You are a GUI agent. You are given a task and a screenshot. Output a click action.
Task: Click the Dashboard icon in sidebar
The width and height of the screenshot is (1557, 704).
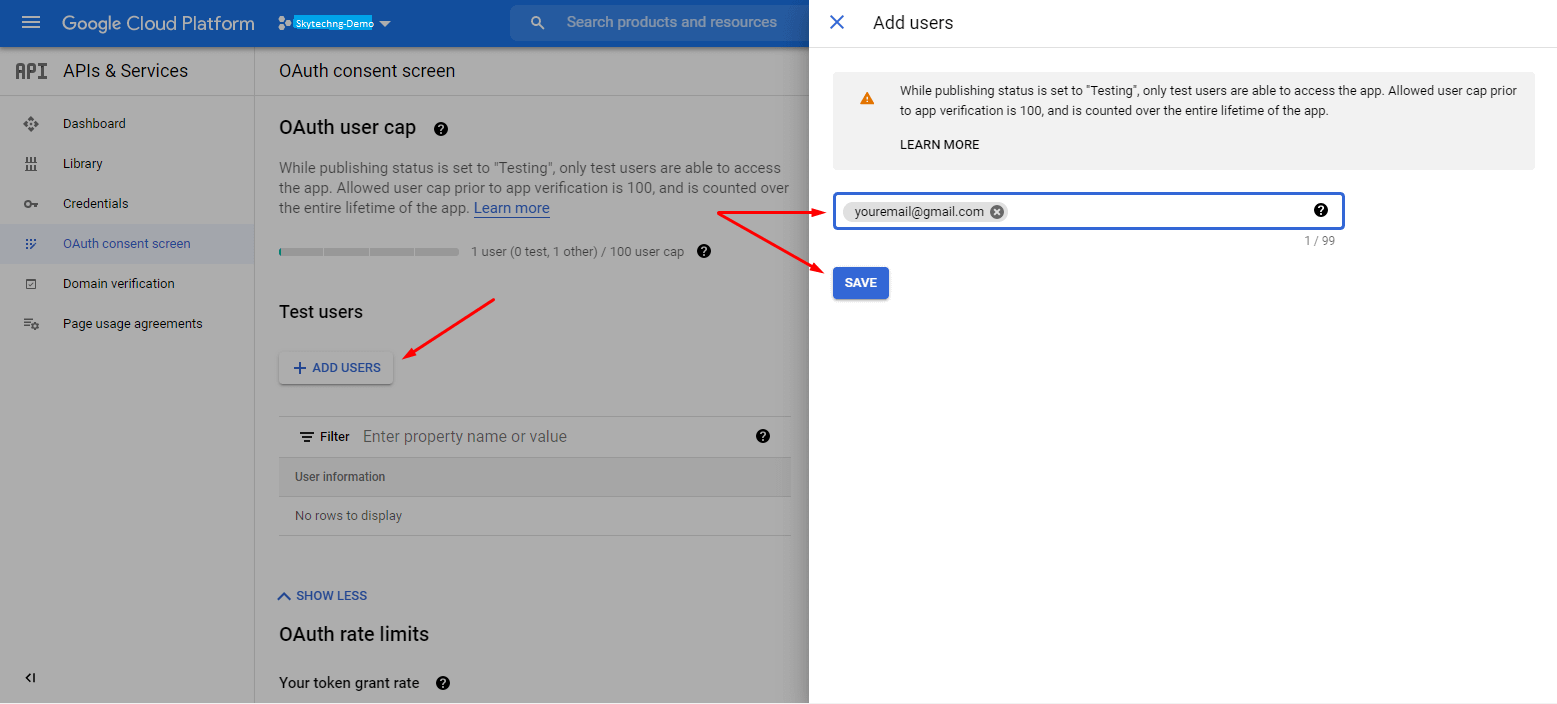[31, 124]
